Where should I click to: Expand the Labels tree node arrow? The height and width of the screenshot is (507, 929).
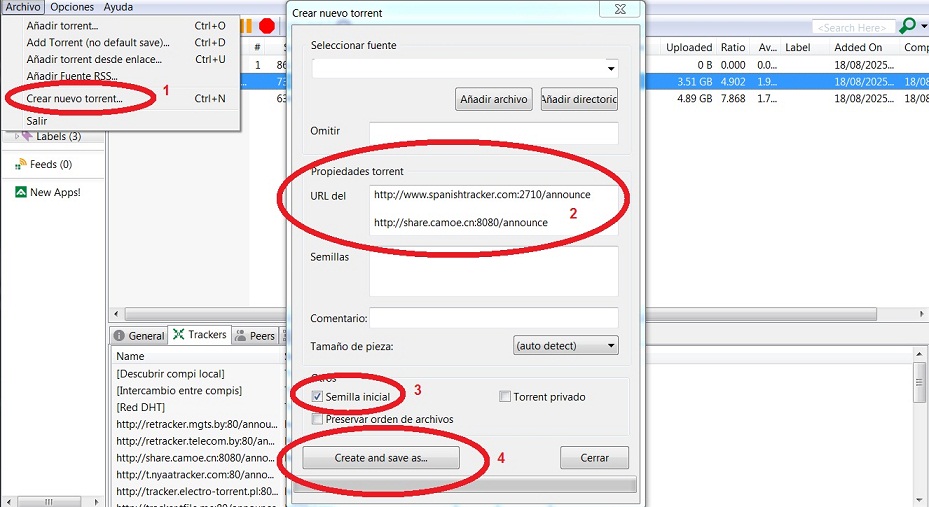coord(16,136)
